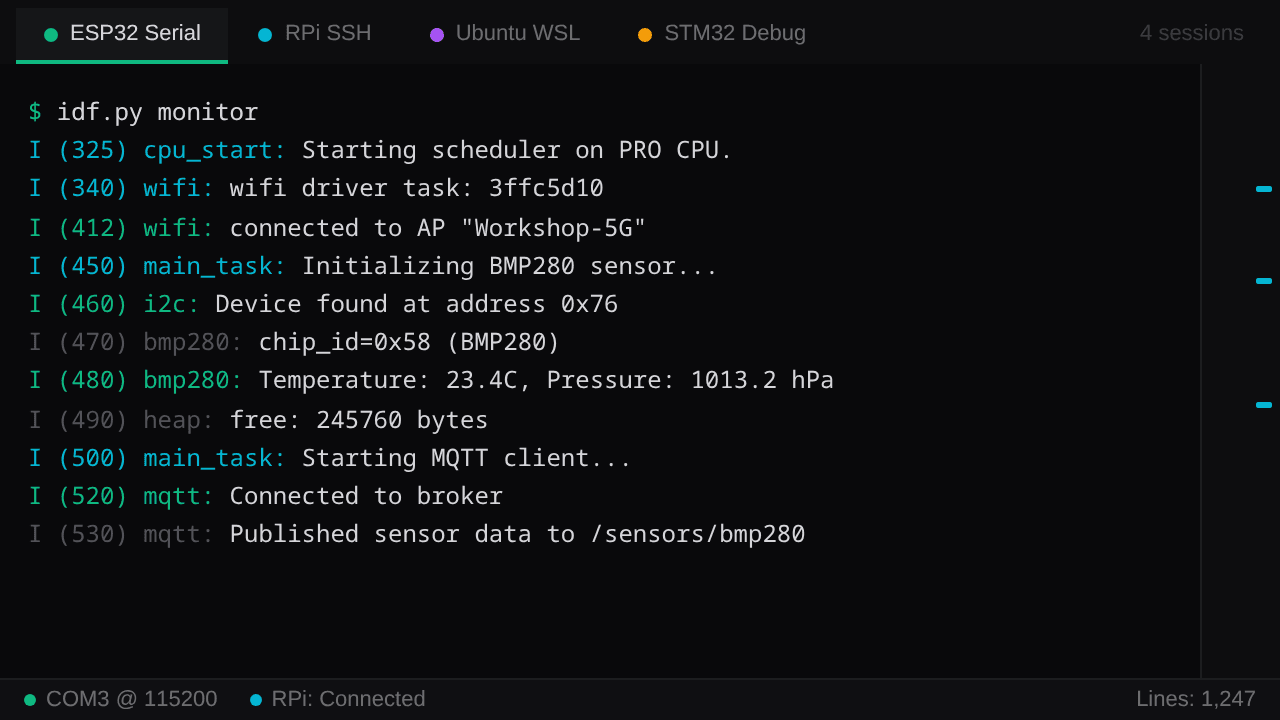Screen dimensions: 1280x720
Task: Click the orange STM32 Debug tab dot
Action: 645,35
